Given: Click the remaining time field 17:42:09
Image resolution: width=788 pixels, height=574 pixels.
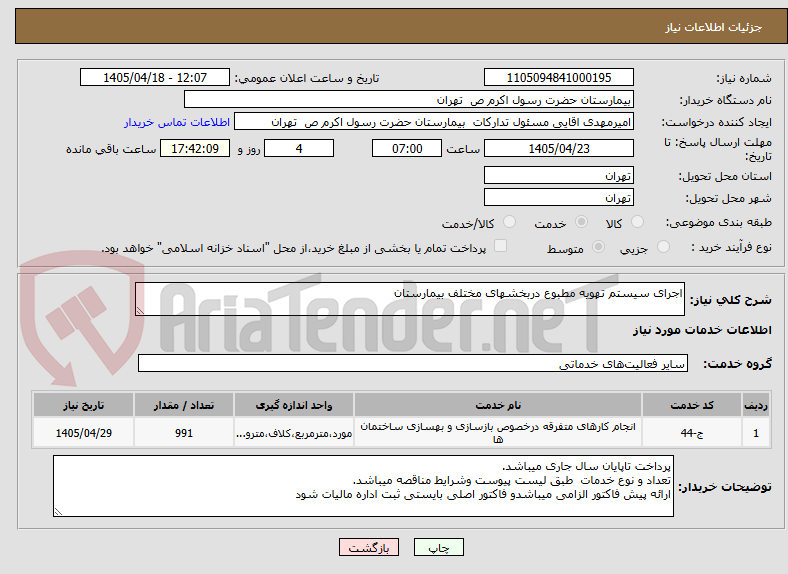Looking at the screenshot, I should pyautogui.click(x=195, y=148).
